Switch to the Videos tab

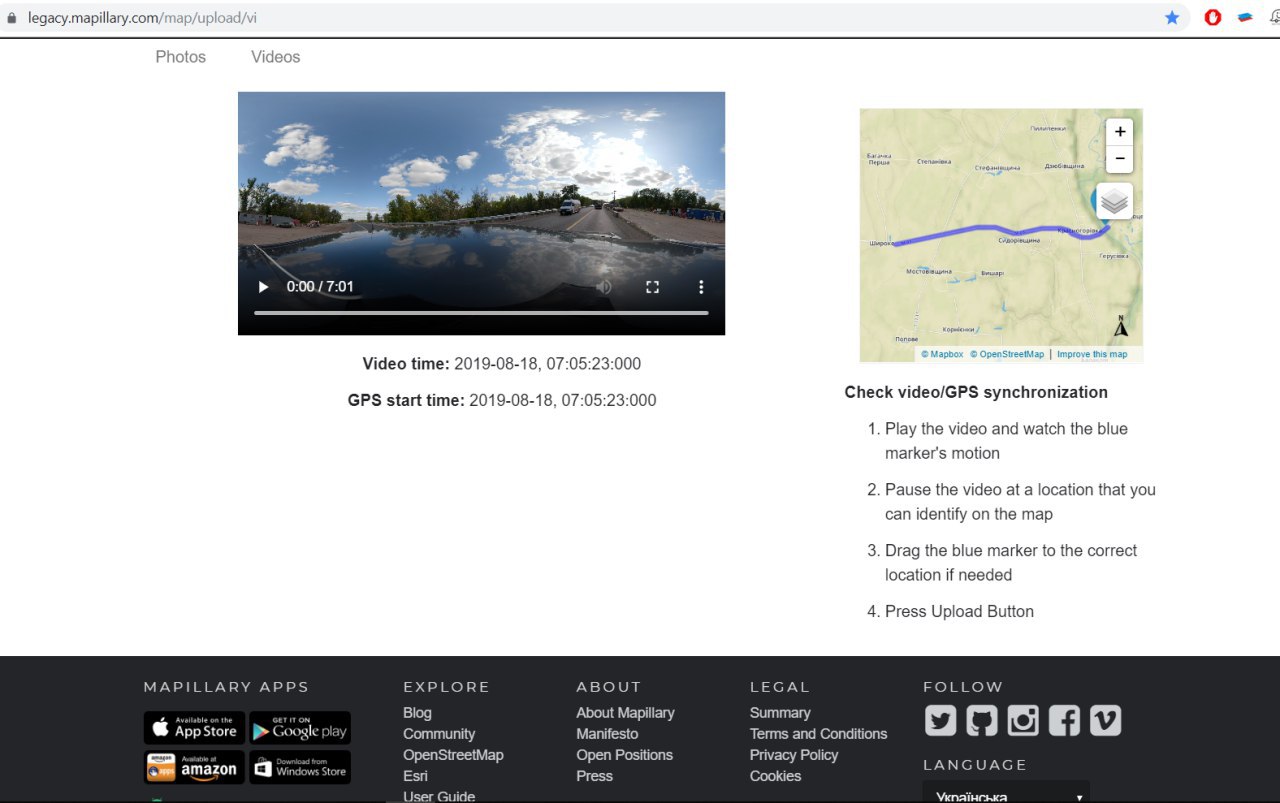click(x=276, y=57)
